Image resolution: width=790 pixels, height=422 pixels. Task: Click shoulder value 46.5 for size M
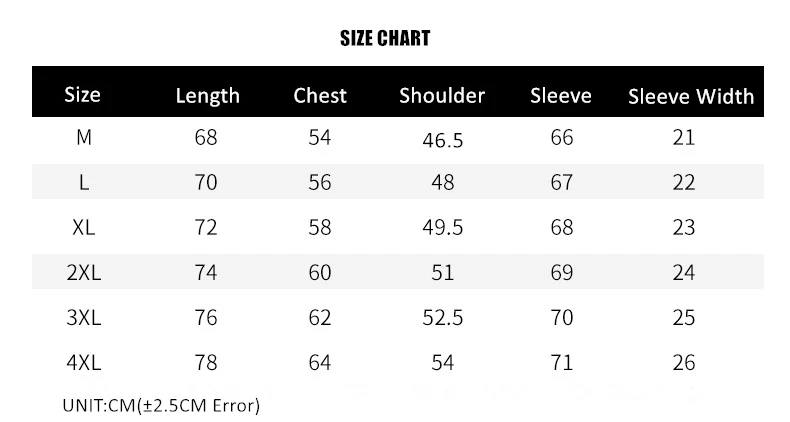[443, 140]
